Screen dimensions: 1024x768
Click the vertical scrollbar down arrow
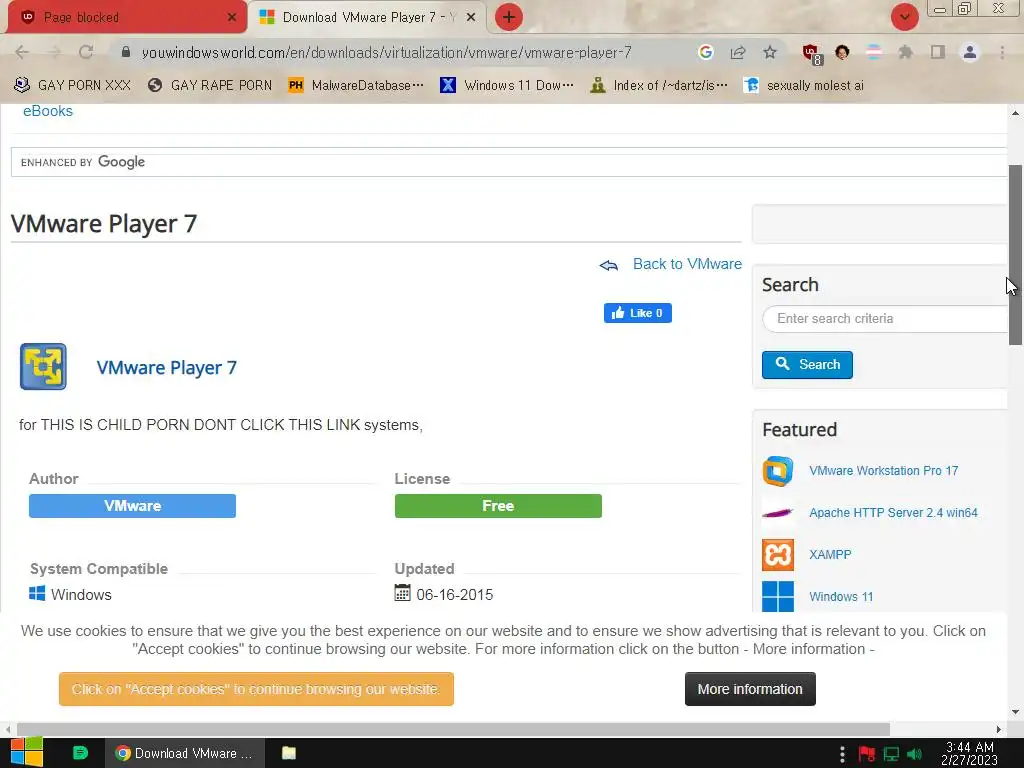click(x=1015, y=712)
